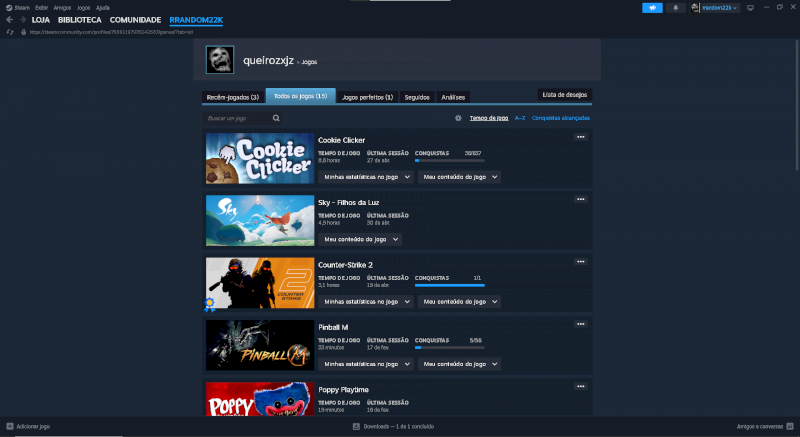Open the Ajuda menu
Screen dimensions: 800x437
click(x=103, y=8)
